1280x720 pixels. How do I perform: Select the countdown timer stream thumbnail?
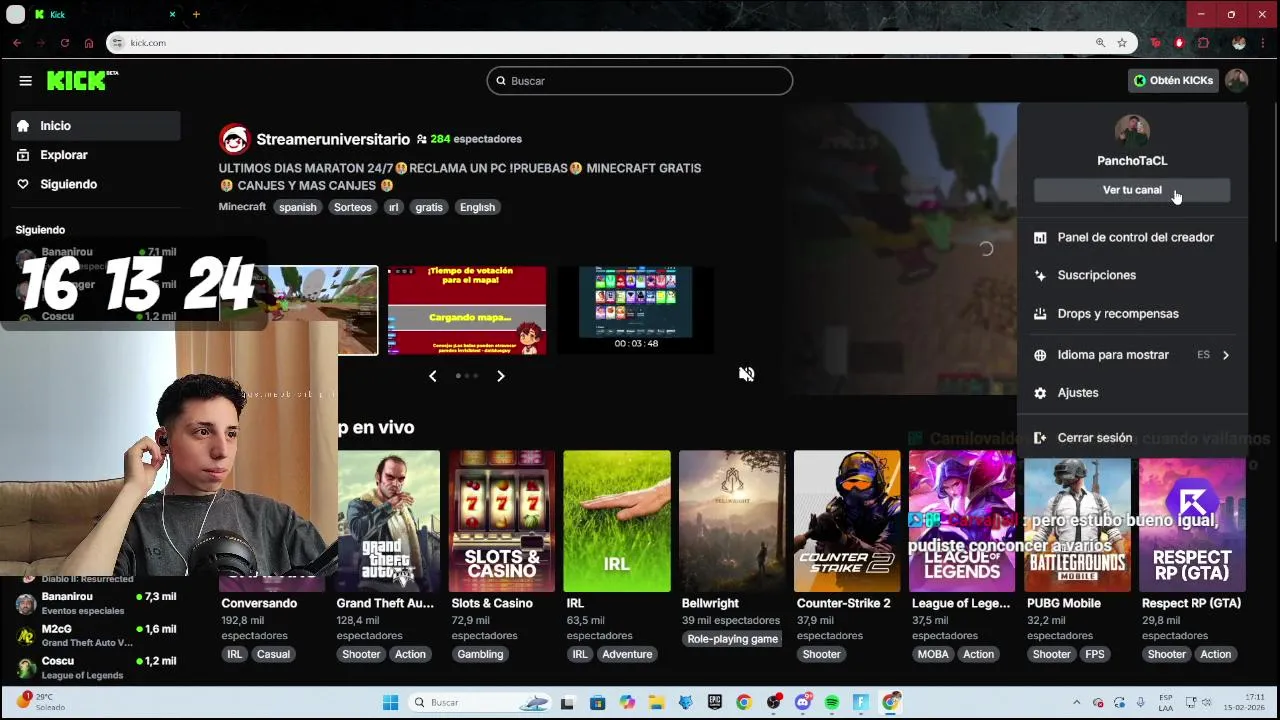(x=636, y=310)
